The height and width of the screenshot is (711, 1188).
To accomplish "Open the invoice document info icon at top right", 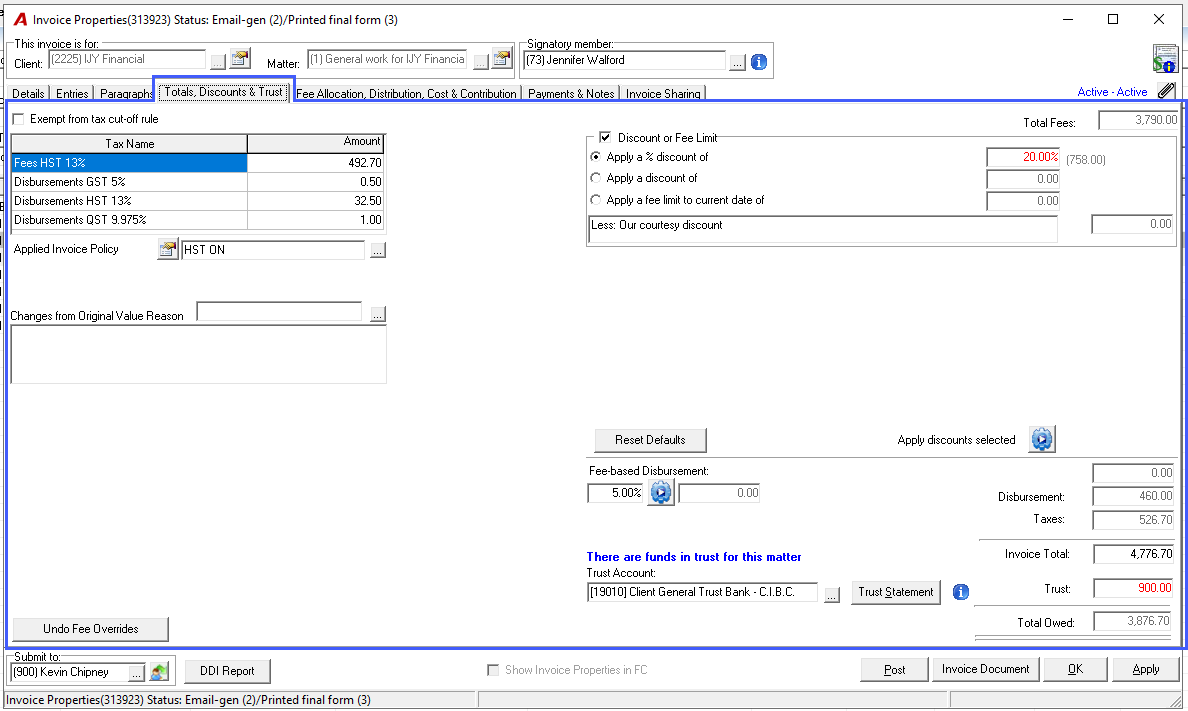I will coord(1165,58).
